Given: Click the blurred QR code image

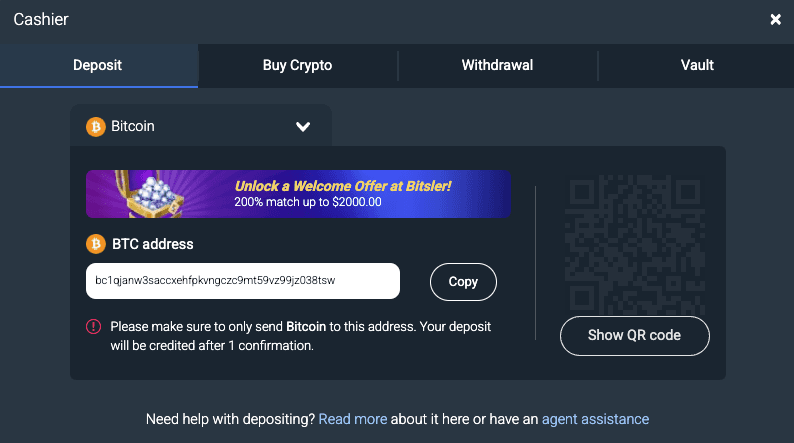Looking at the screenshot, I should [x=634, y=245].
